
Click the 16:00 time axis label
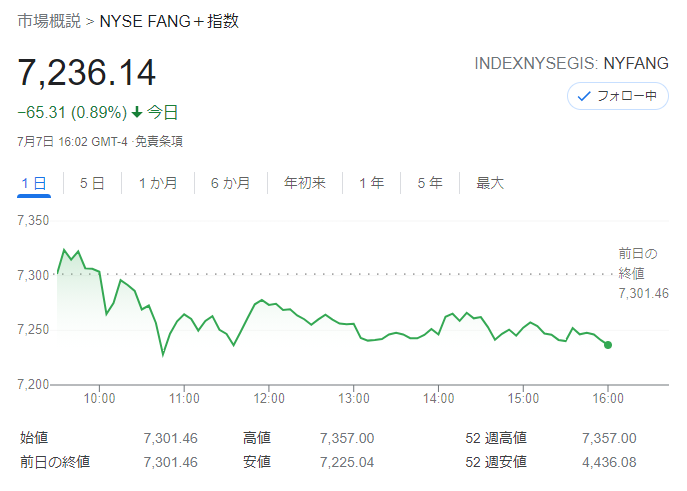608,398
